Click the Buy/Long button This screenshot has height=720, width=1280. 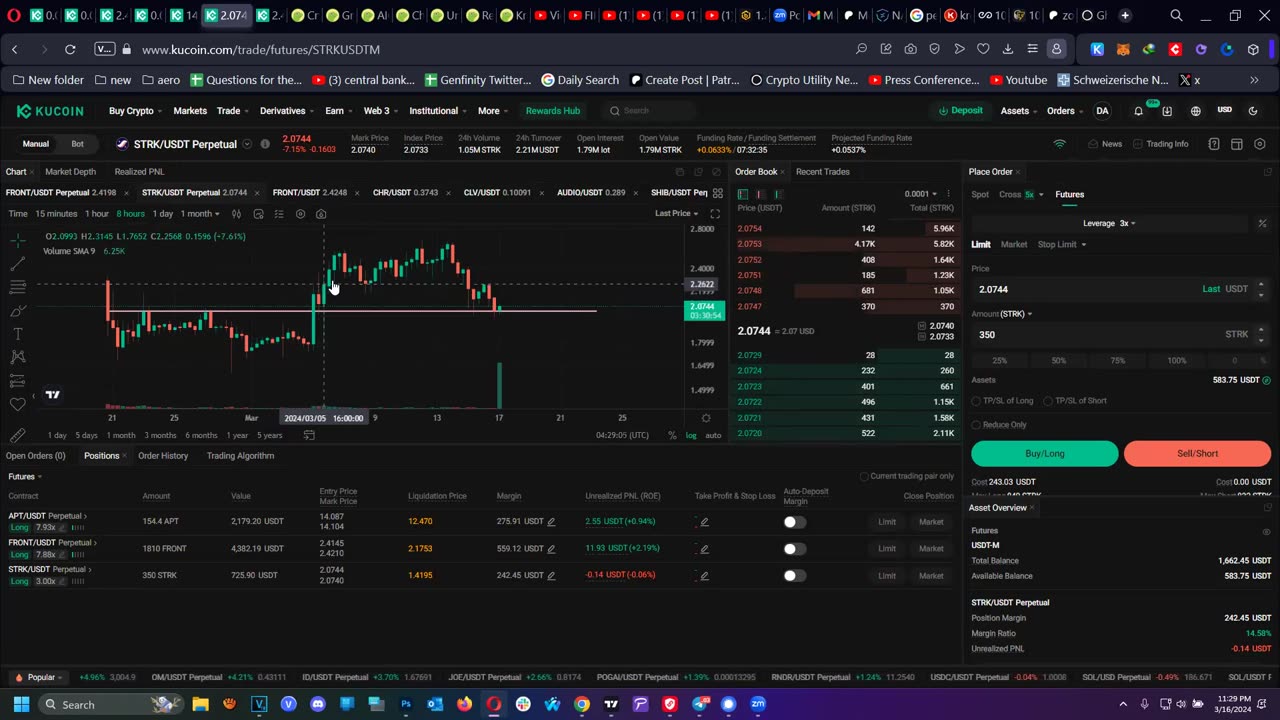(x=1045, y=454)
